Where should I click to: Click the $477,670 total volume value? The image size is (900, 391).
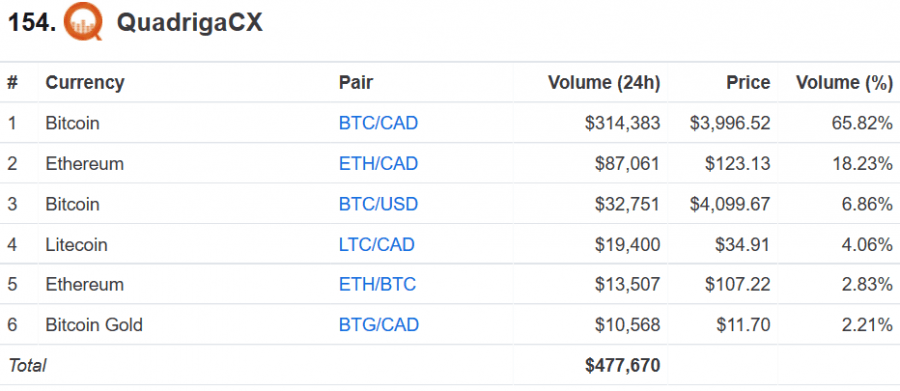[x=623, y=365]
